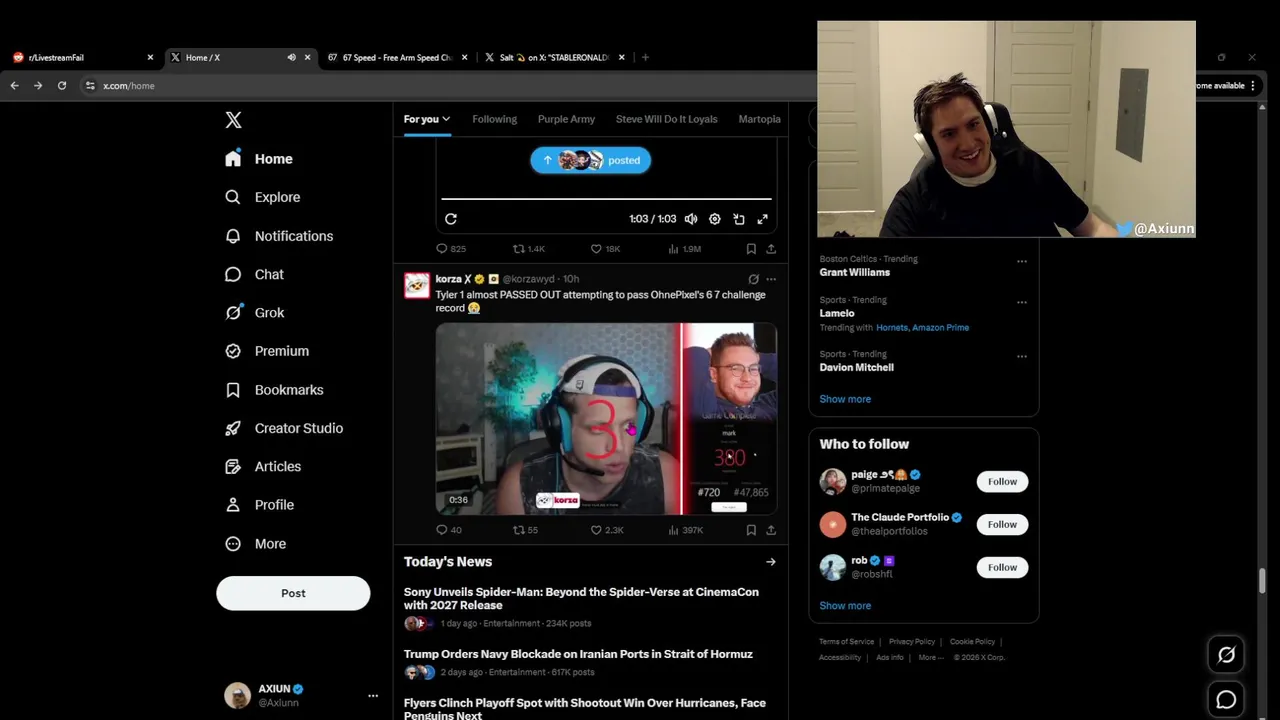The height and width of the screenshot is (720, 1280).
Task: Open AXIUN account options menu
Action: point(372,696)
